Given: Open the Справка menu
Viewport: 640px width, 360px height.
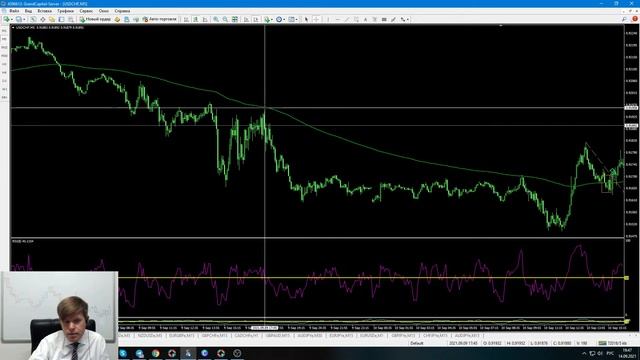Looking at the screenshot, I should (122, 11).
